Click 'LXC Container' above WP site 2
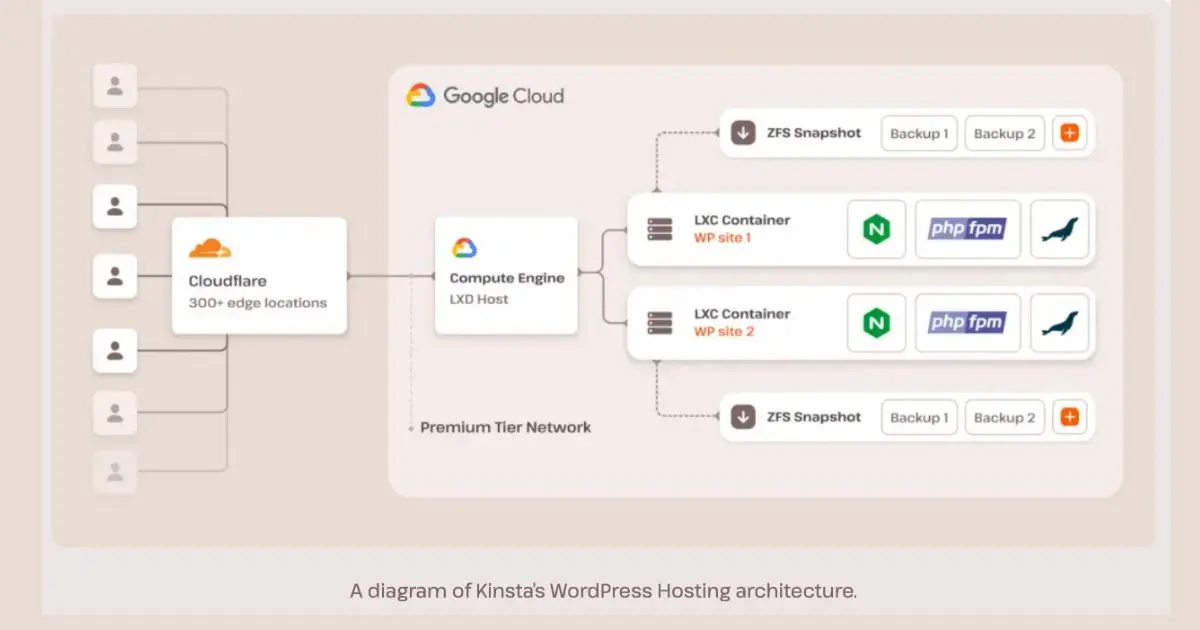This screenshot has height=630, width=1200. [742, 314]
